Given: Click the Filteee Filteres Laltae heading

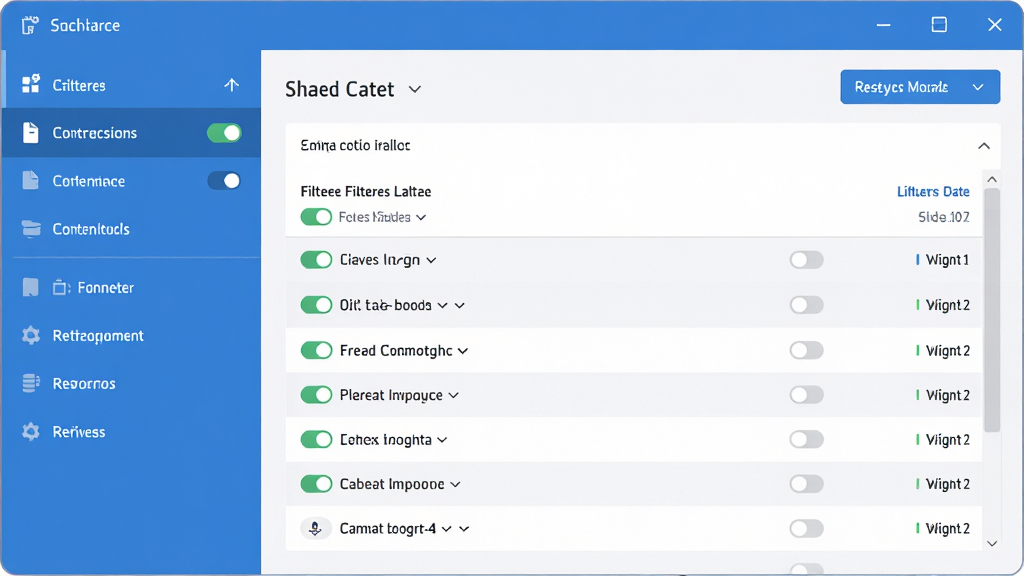Looking at the screenshot, I should (x=366, y=191).
